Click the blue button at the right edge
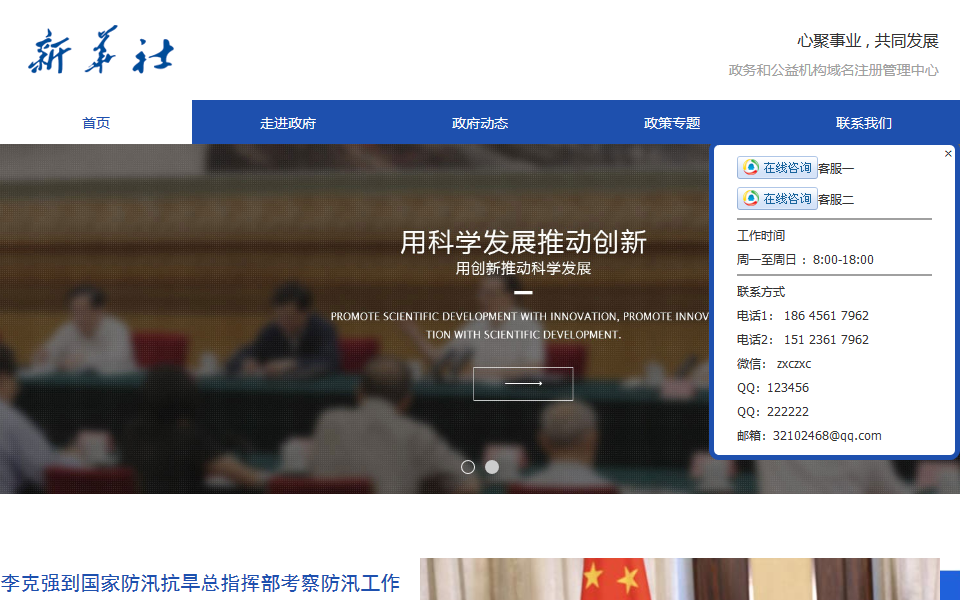The width and height of the screenshot is (960, 600). coord(950,585)
